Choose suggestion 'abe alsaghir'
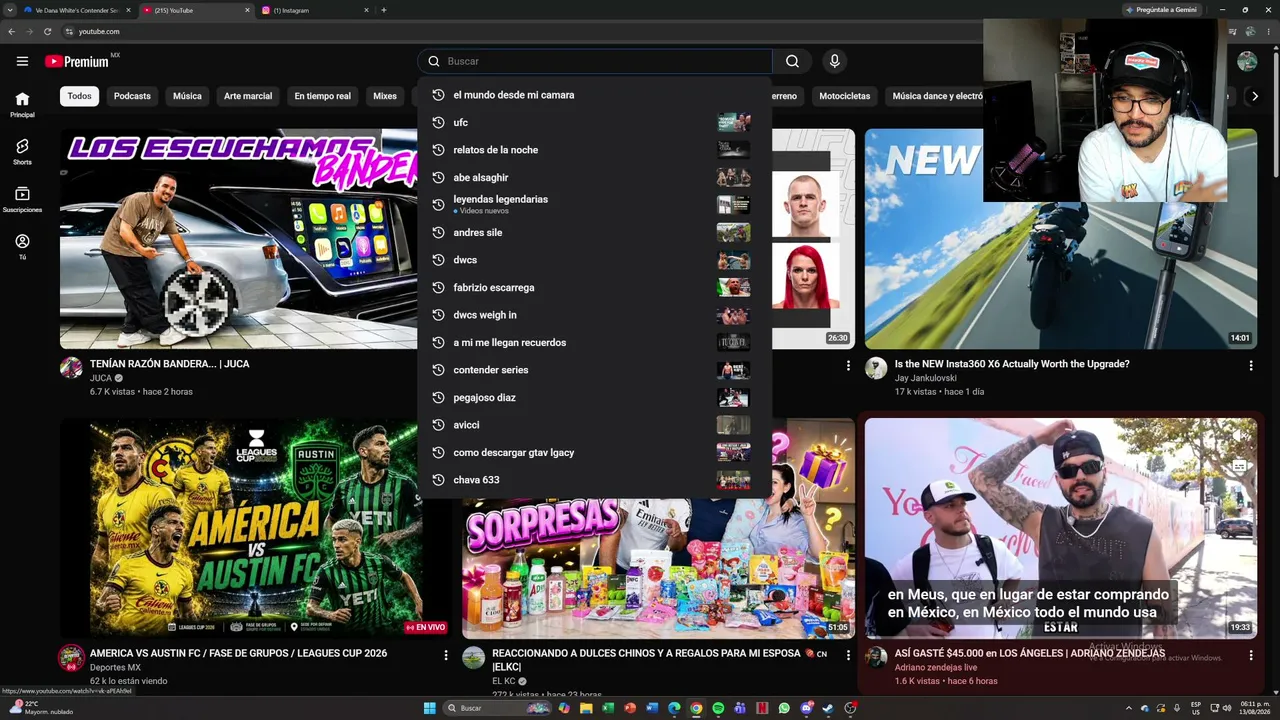The height and width of the screenshot is (720, 1280). (x=595, y=177)
